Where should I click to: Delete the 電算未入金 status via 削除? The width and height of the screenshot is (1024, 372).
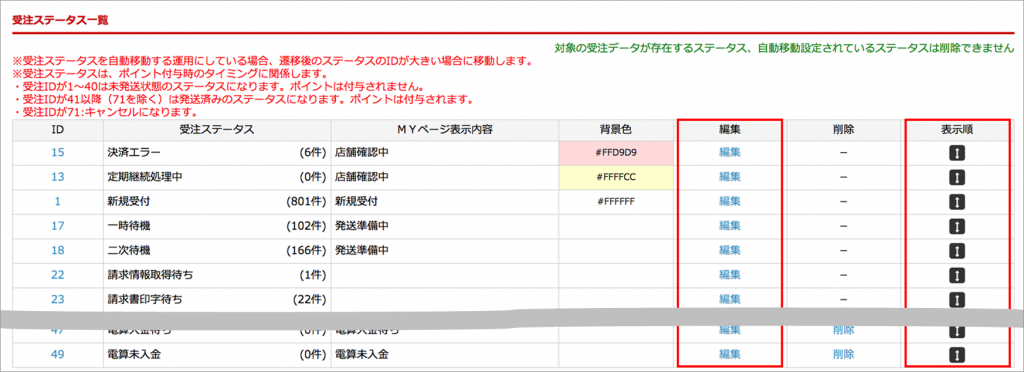click(843, 355)
